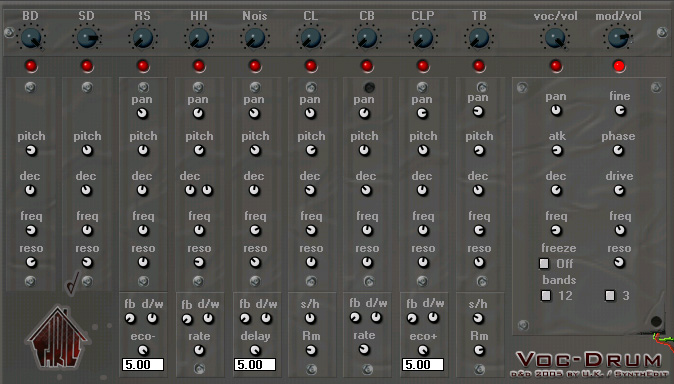Click the RS volume knob
Image resolution: width=674 pixels, height=384 pixels.
[143, 38]
